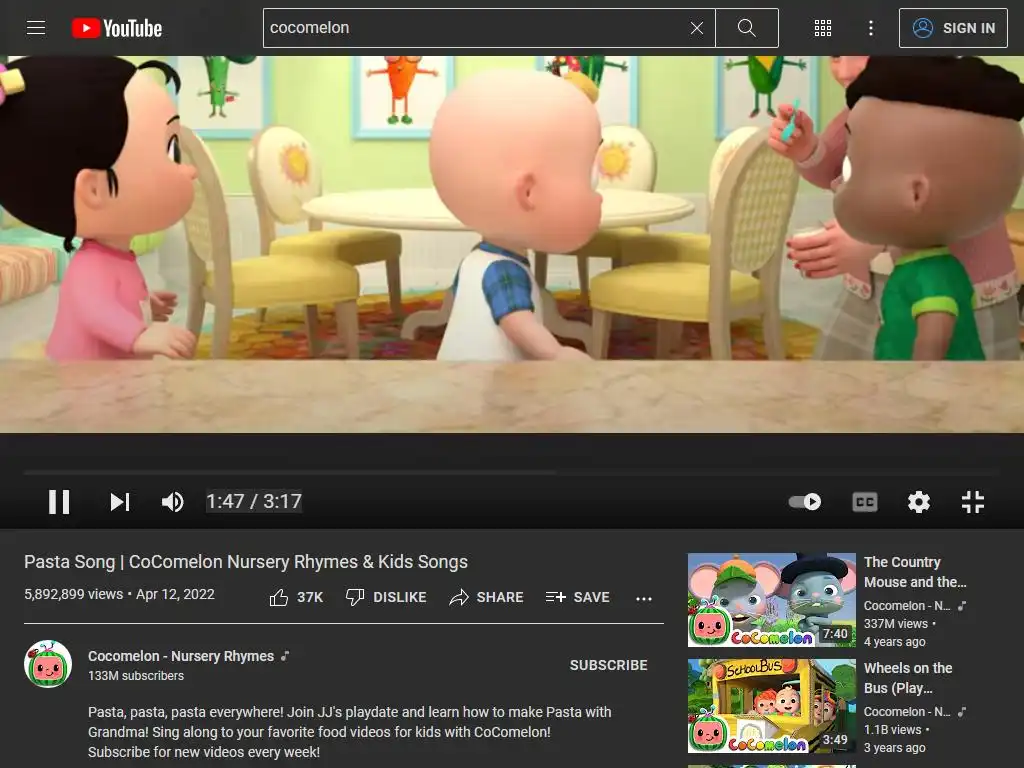Image resolution: width=1024 pixels, height=768 pixels.
Task: Save the video to a playlist
Action: (x=578, y=597)
